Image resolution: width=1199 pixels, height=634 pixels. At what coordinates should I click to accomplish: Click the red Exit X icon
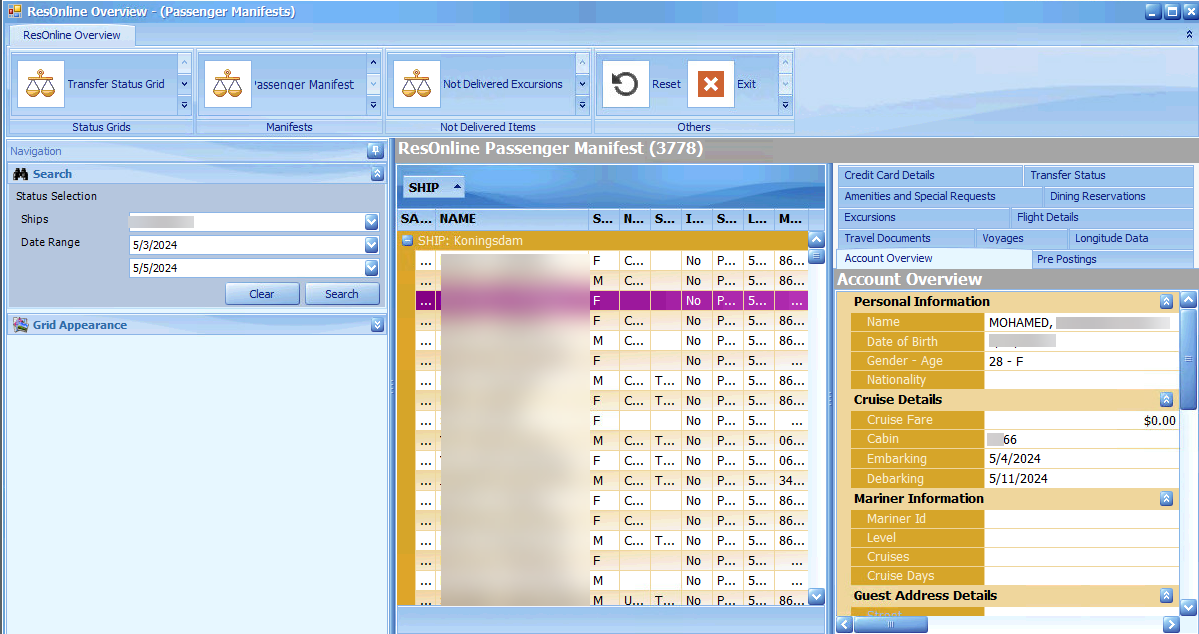click(711, 84)
